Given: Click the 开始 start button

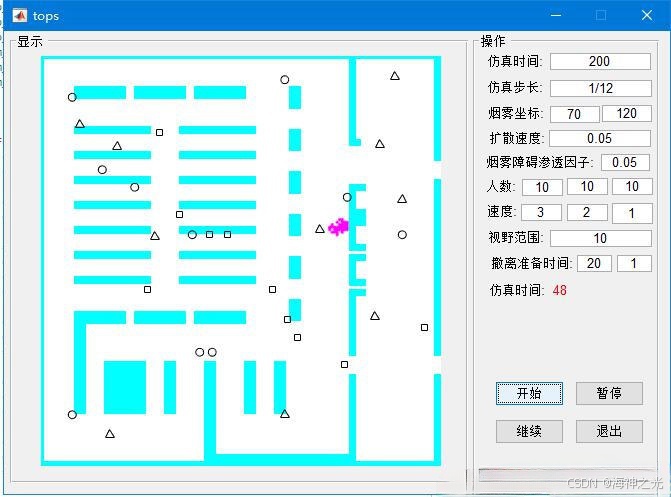Looking at the screenshot, I should click(x=529, y=393).
